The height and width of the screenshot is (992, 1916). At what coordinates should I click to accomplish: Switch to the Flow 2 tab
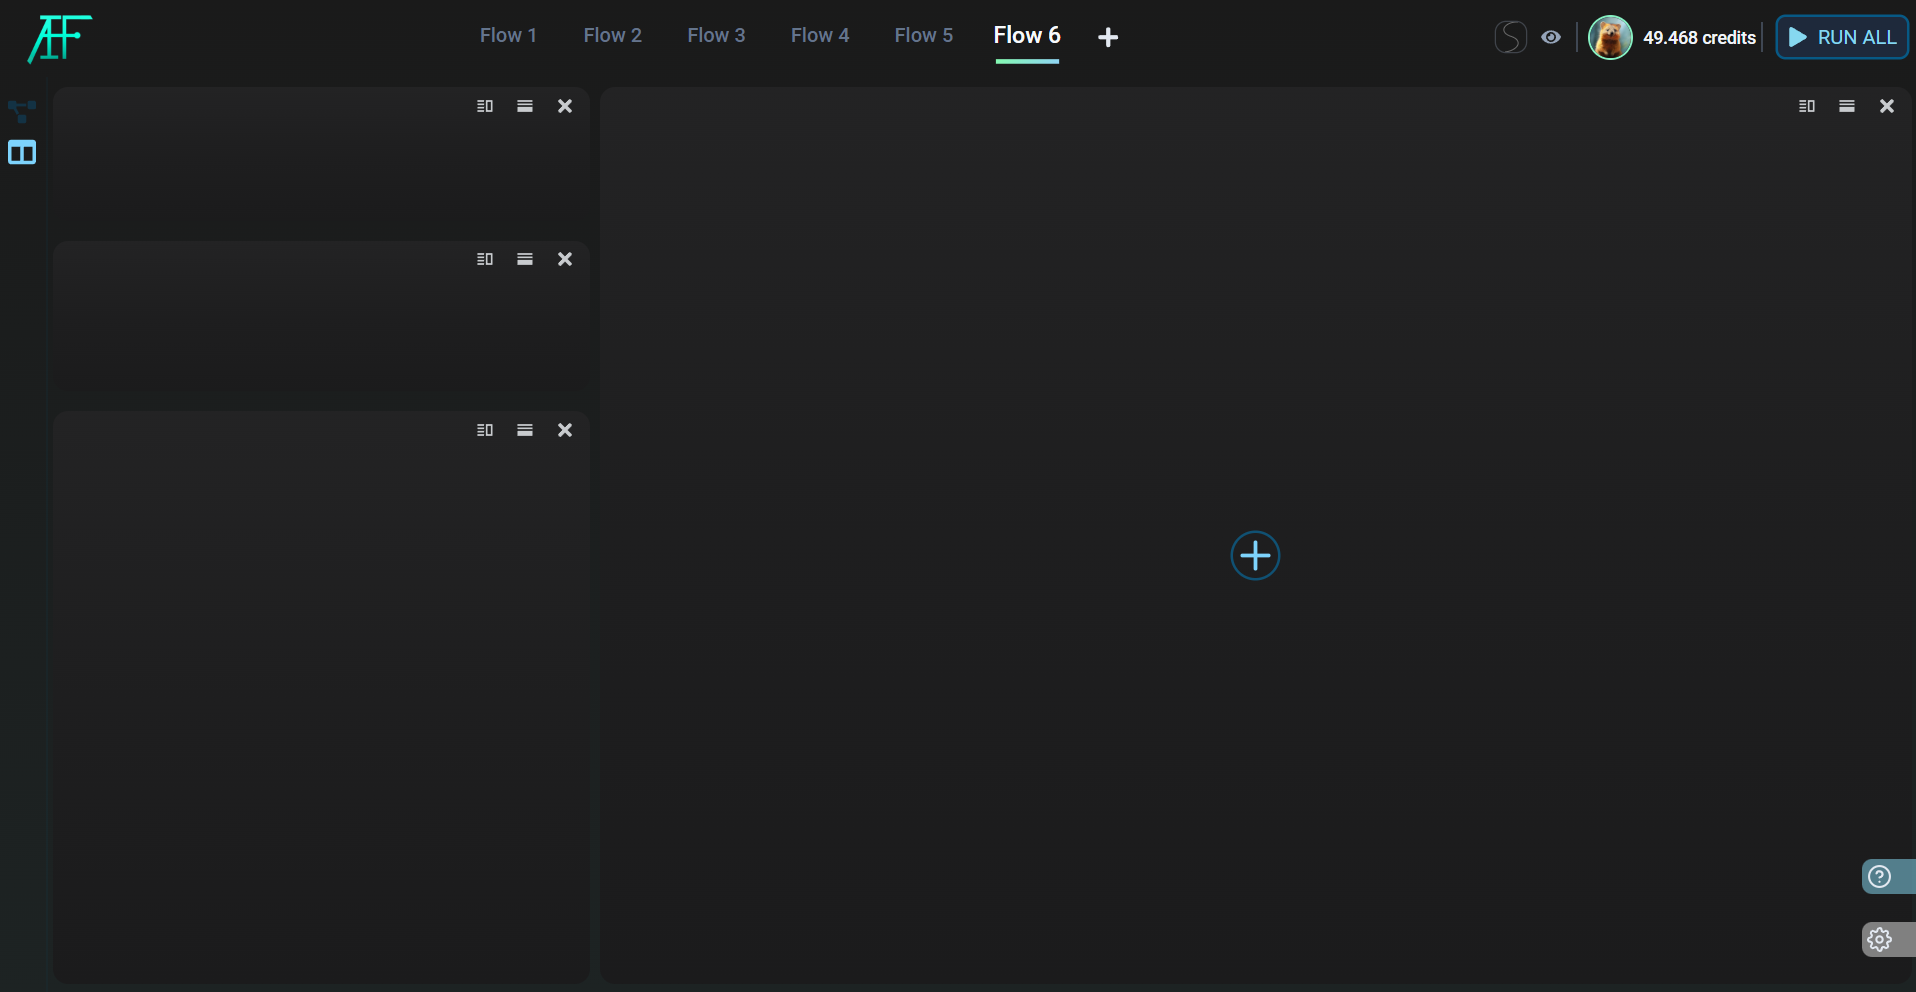click(x=613, y=35)
